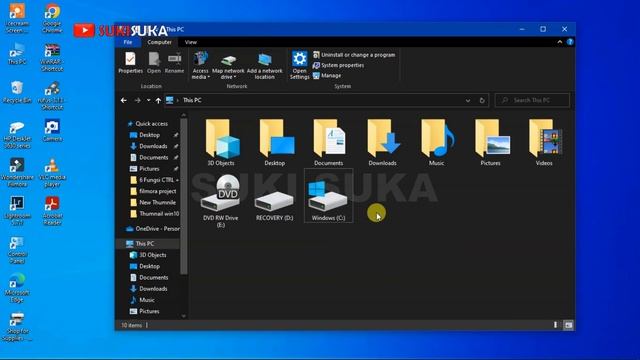Screen dimensions: 640x360
Task: Open Documents under Quick access
Action: pyautogui.click(x=153, y=158)
